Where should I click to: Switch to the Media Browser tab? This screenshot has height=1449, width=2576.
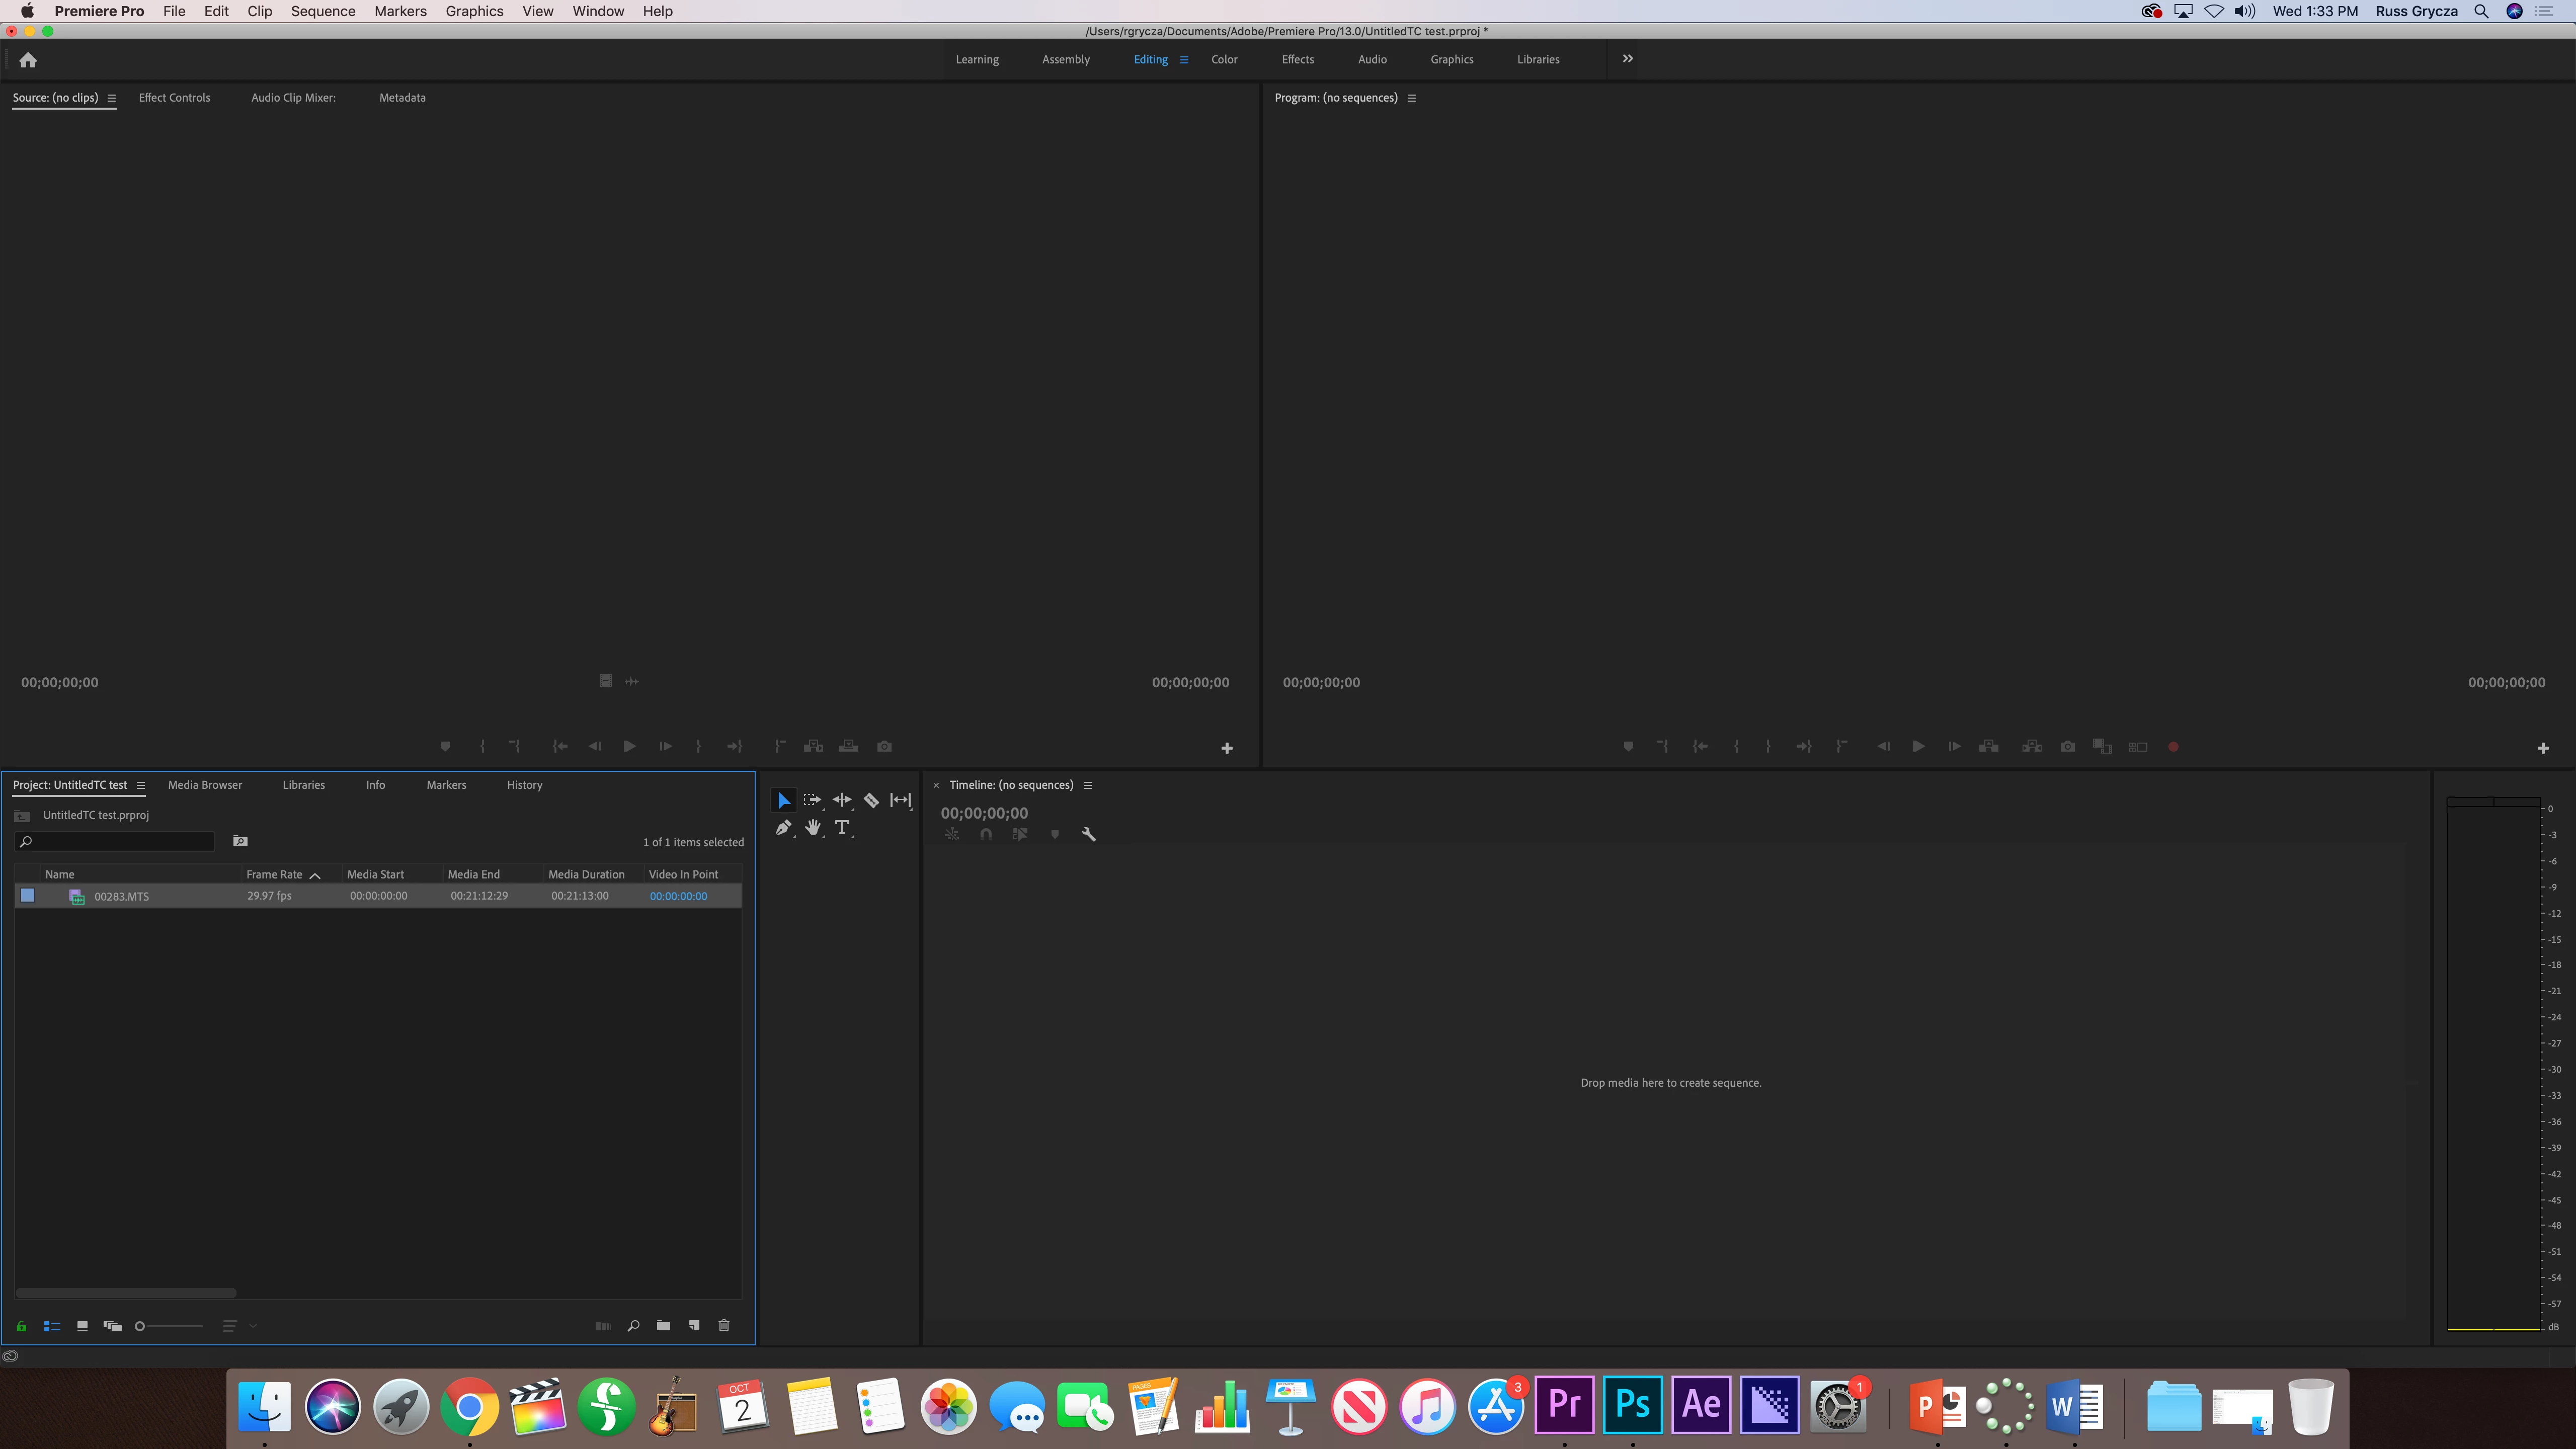pos(205,785)
